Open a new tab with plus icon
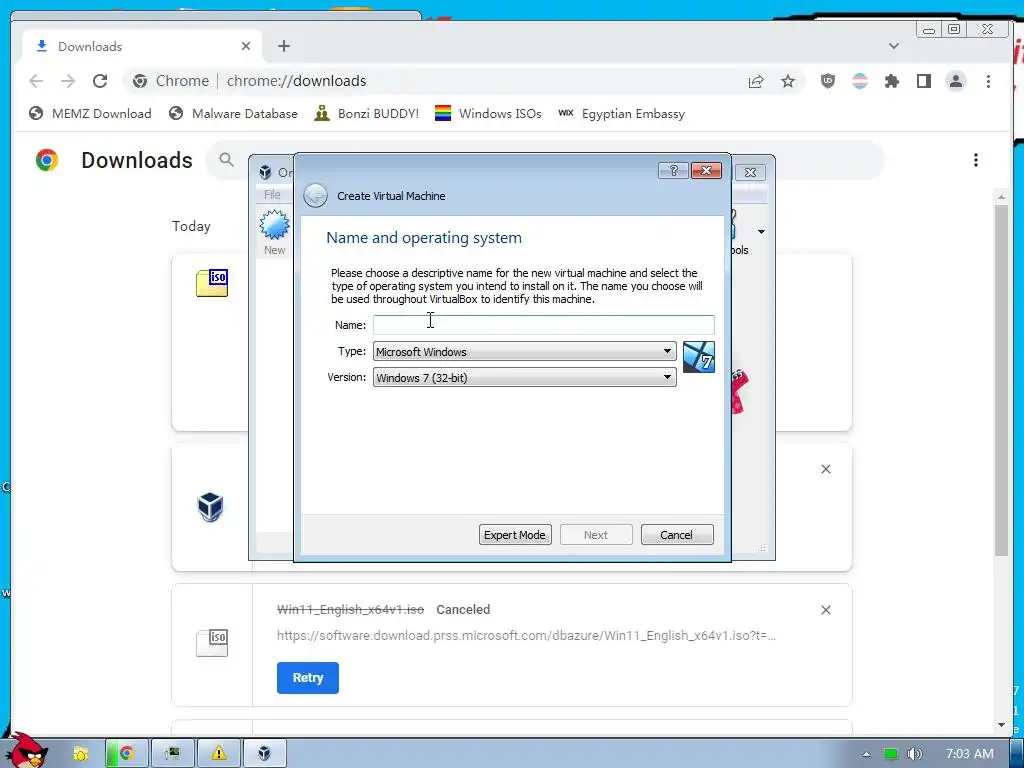The image size is (1024, 768). click(x=283, y=46)
